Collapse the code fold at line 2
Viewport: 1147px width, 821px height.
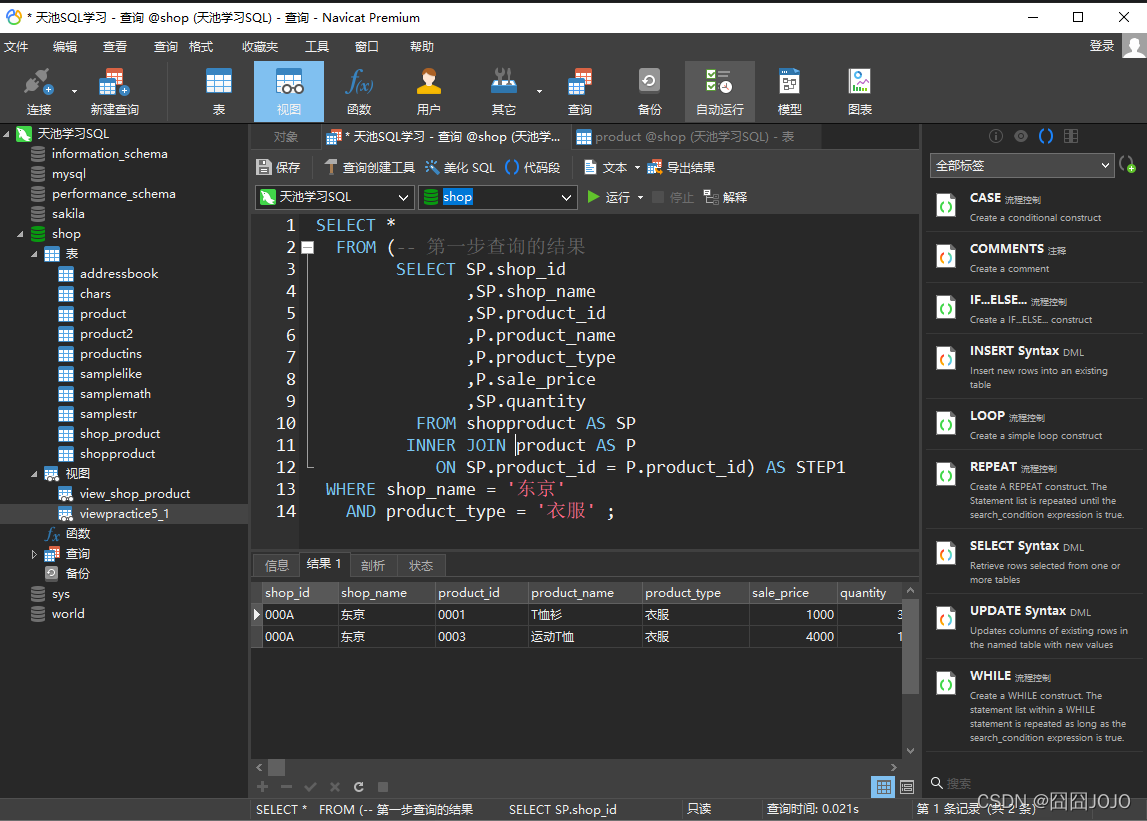click(x=308, y=247)
